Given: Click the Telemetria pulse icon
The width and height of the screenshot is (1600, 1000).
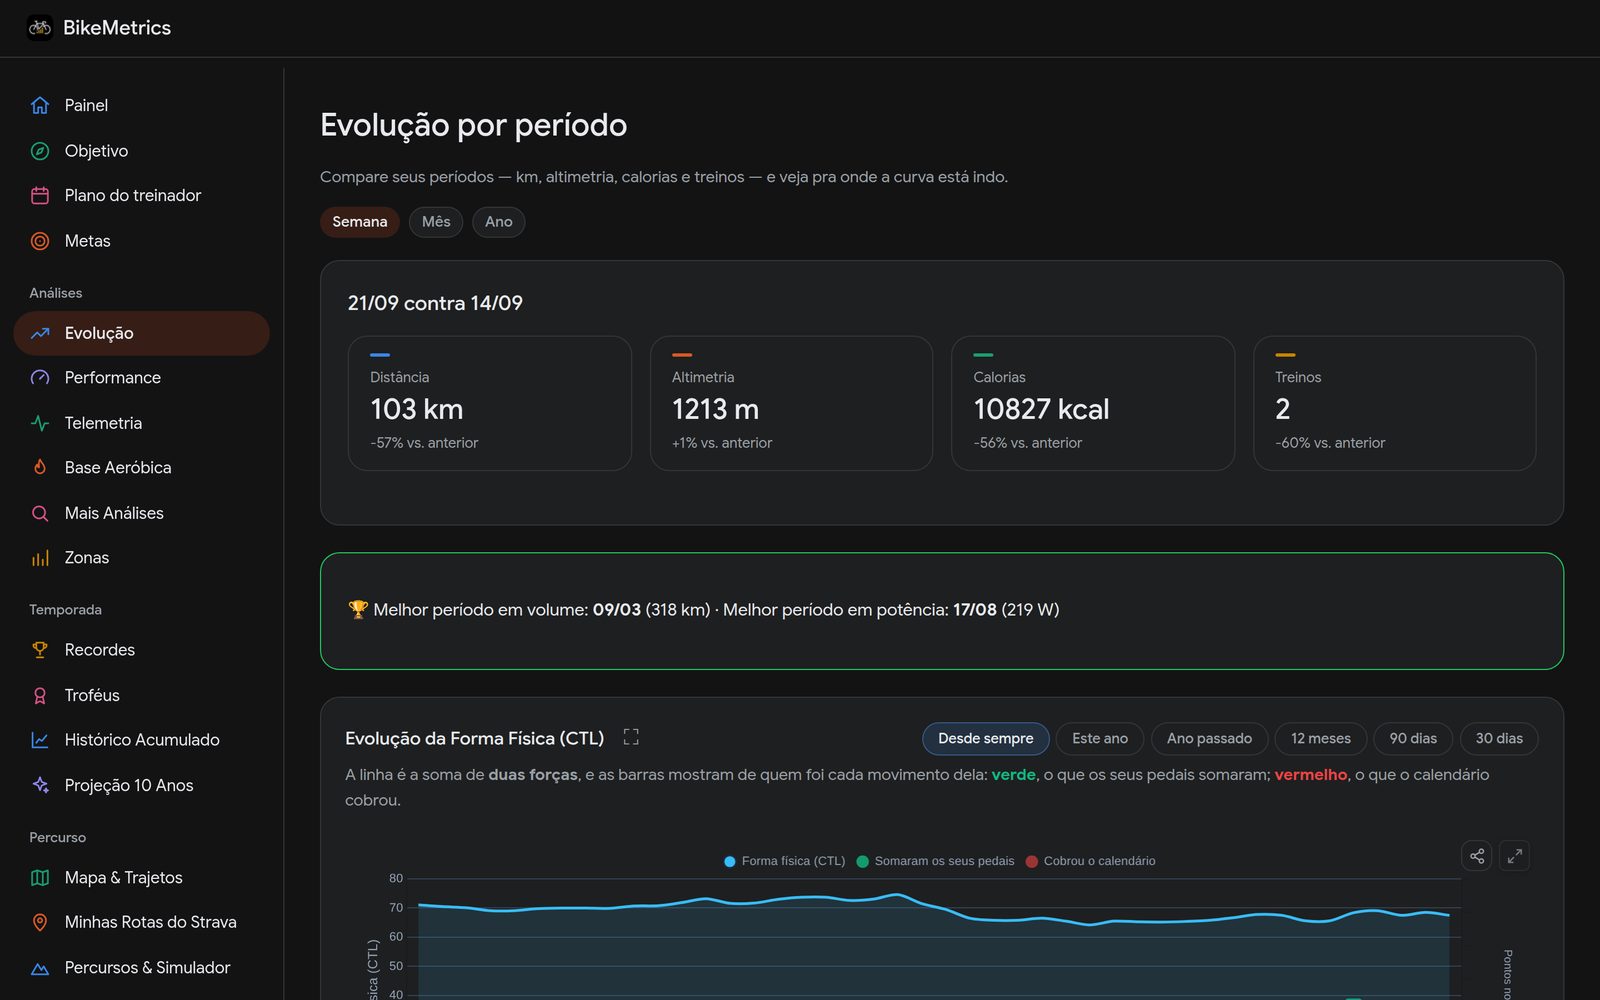Looking at the screenshot, I should pyautogui.click(x=40, y=423).
